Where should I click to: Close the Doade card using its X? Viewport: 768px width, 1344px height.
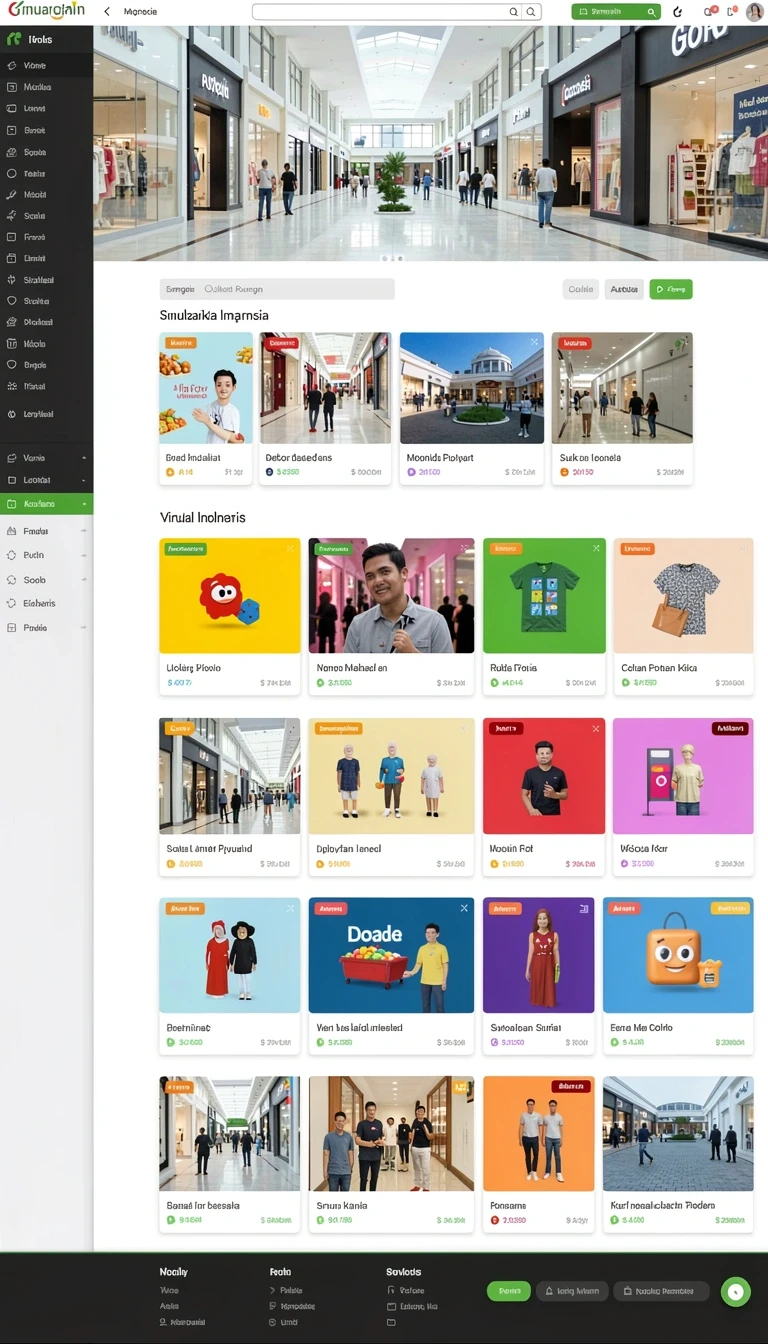tap(464, 908)
